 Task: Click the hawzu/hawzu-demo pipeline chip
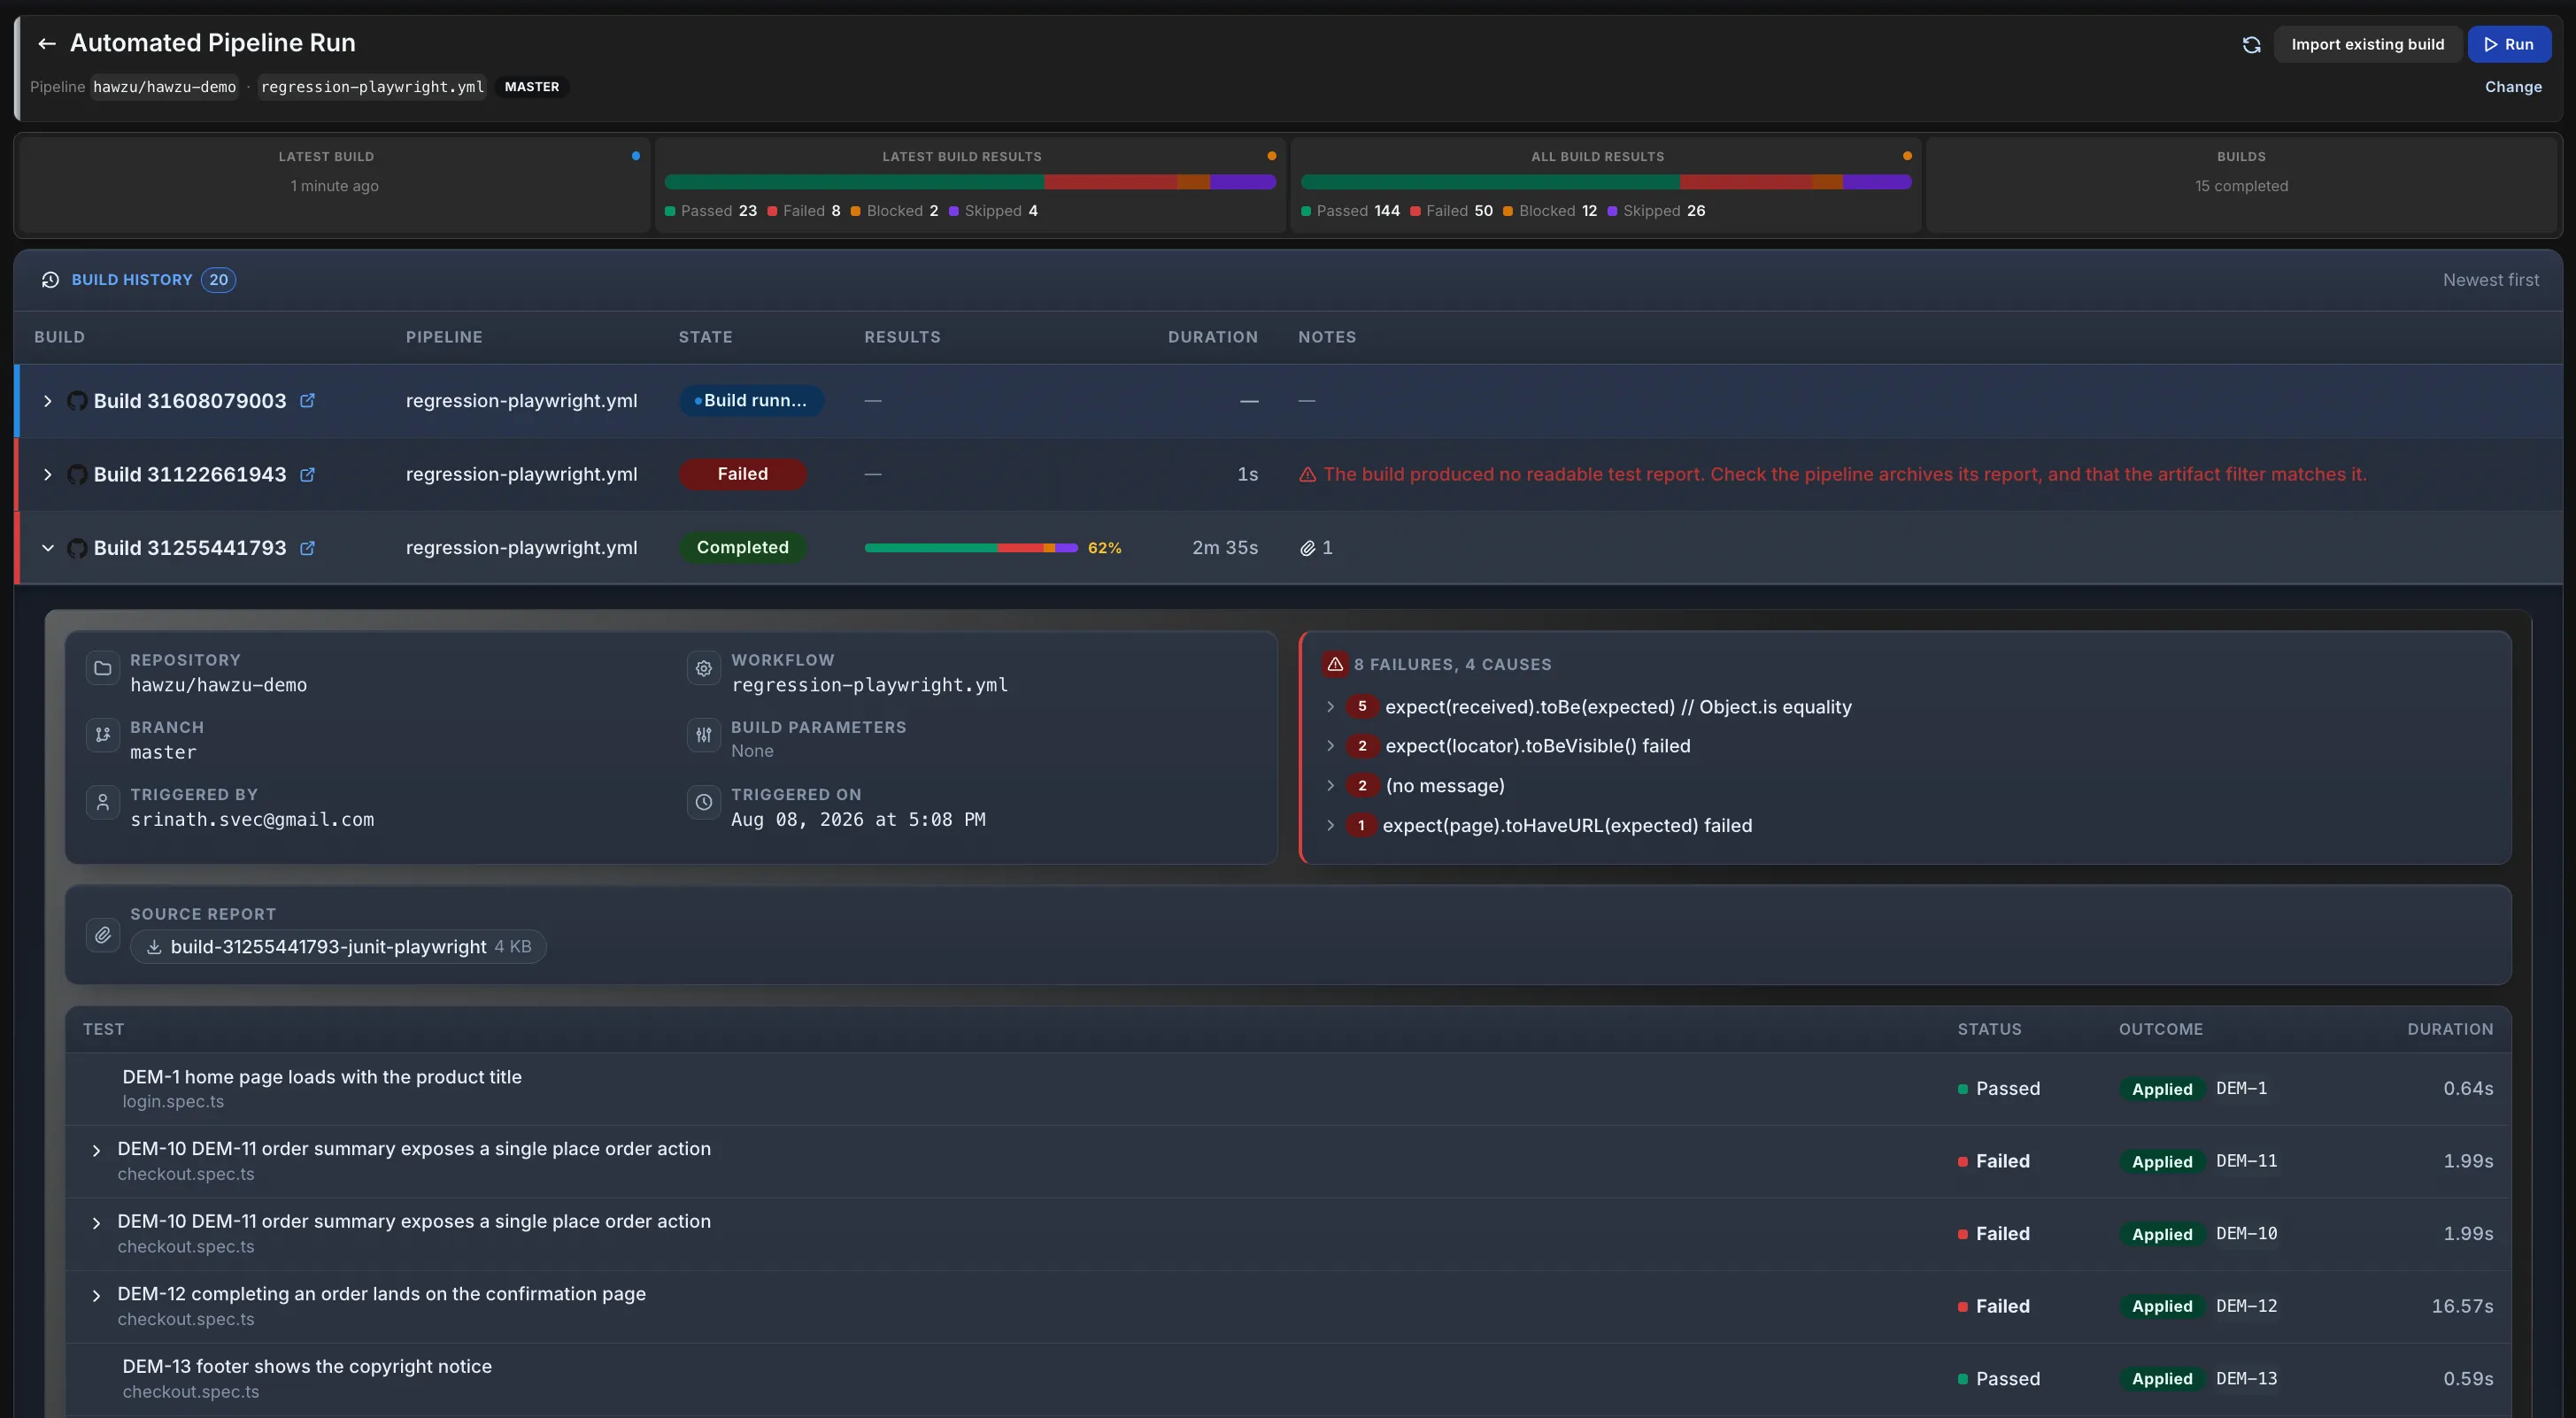(164, 87)
